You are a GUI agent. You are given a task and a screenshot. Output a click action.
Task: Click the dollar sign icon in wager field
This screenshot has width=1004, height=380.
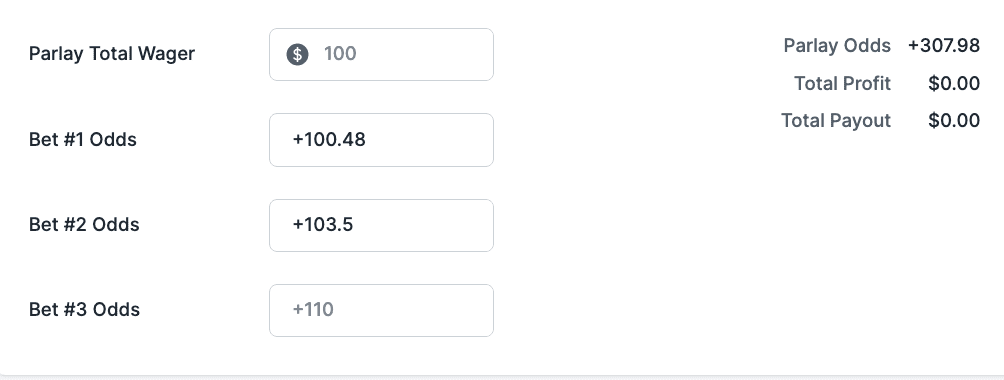pos(297,54)
